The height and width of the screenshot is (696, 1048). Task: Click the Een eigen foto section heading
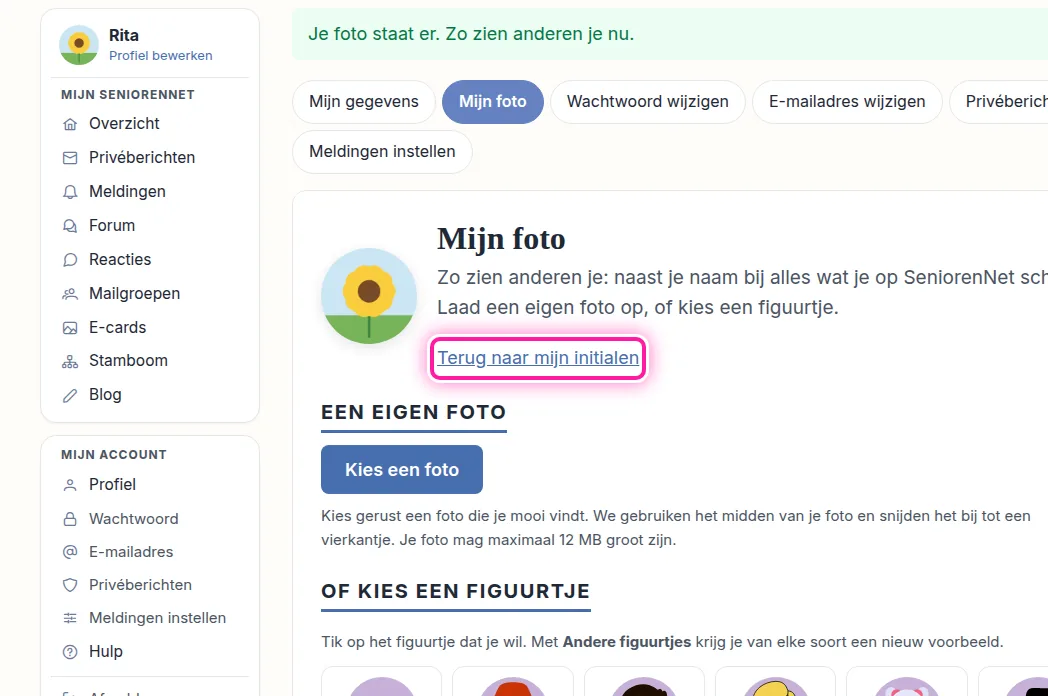[414, 413]
